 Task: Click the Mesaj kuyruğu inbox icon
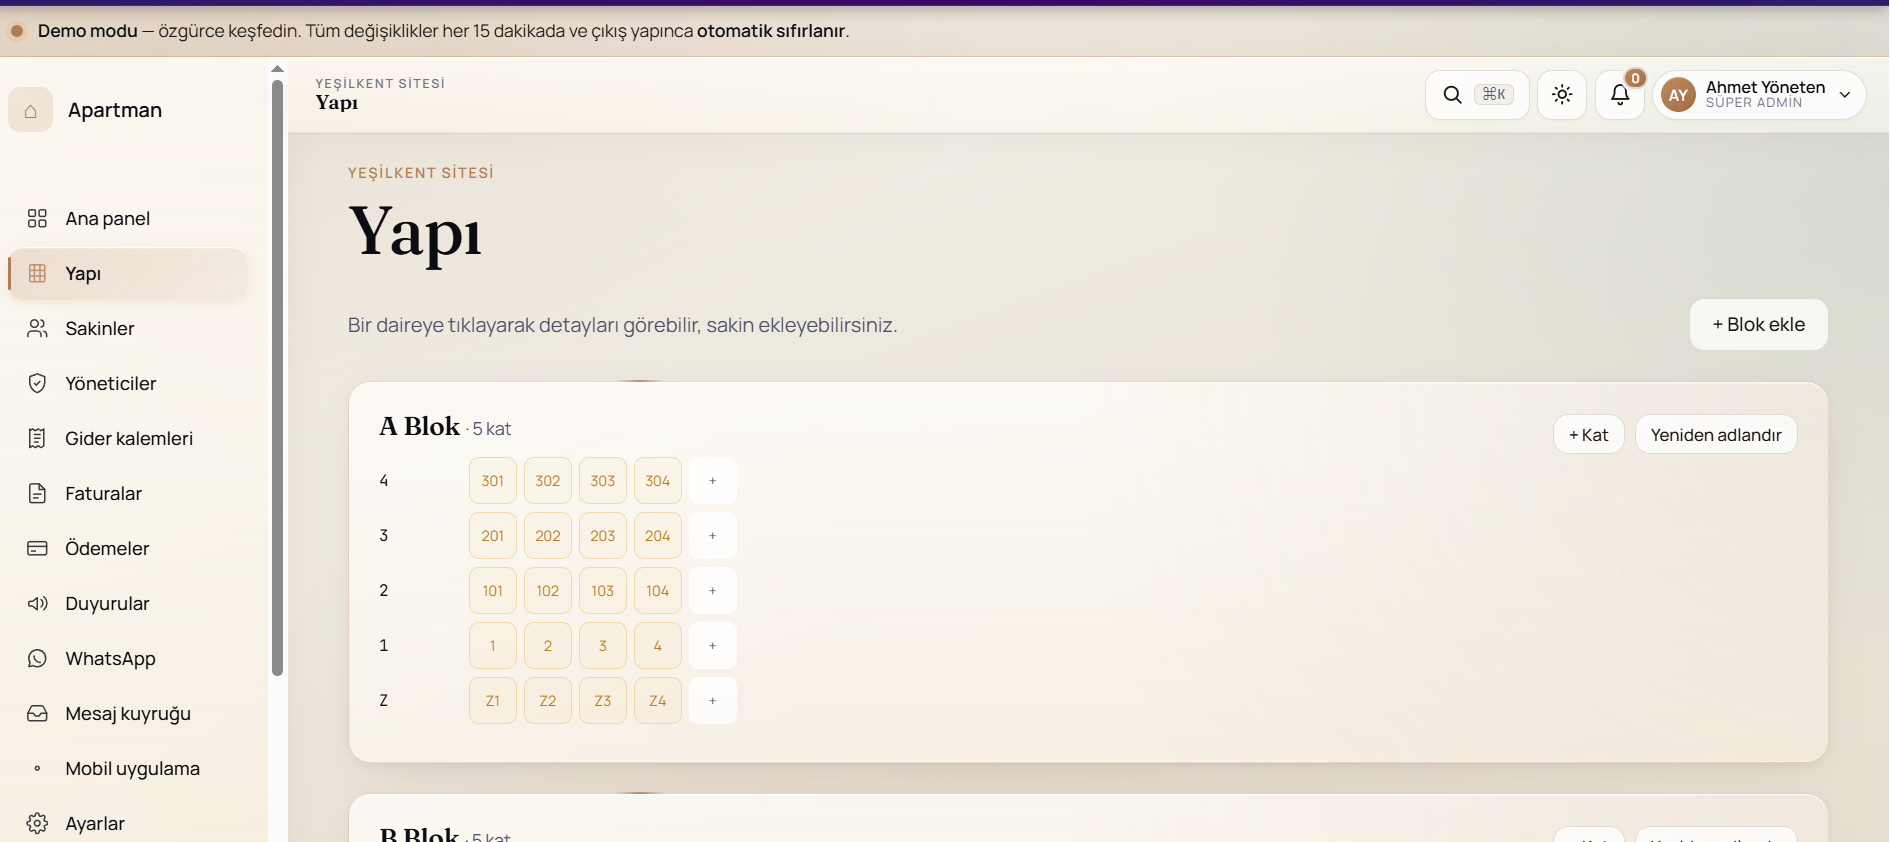pyautogui.click(x=37, y=713)
